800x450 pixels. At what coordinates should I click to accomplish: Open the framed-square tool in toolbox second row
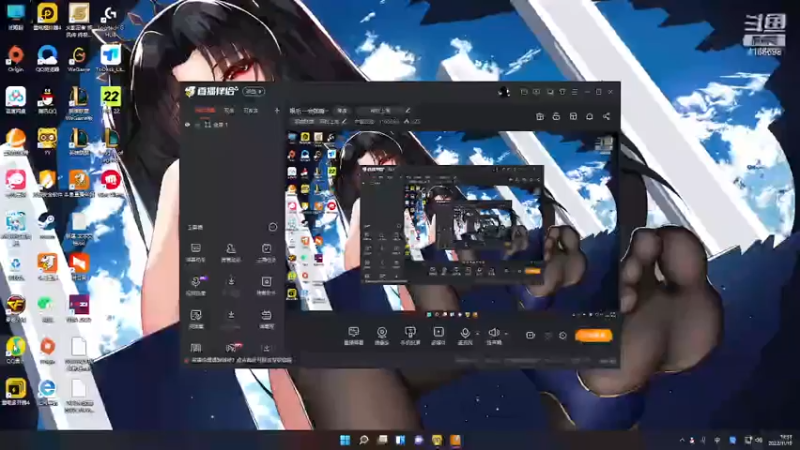(x=266, y=285)
